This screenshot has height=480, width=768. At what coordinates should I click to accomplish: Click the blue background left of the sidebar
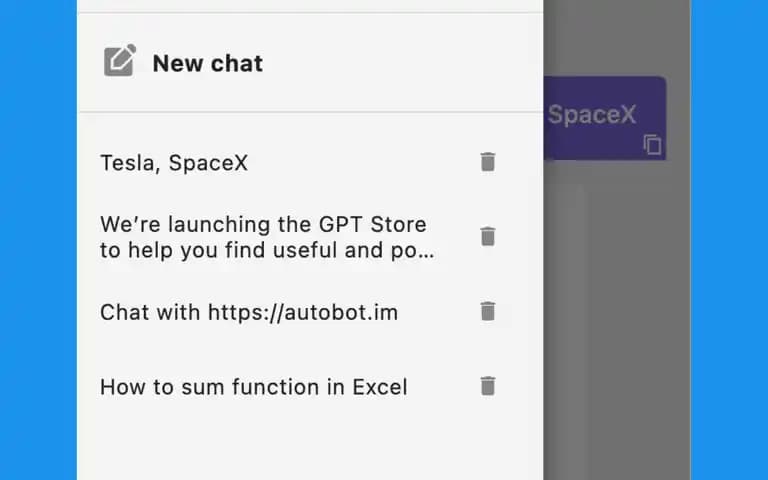click(x=38, y=240)
